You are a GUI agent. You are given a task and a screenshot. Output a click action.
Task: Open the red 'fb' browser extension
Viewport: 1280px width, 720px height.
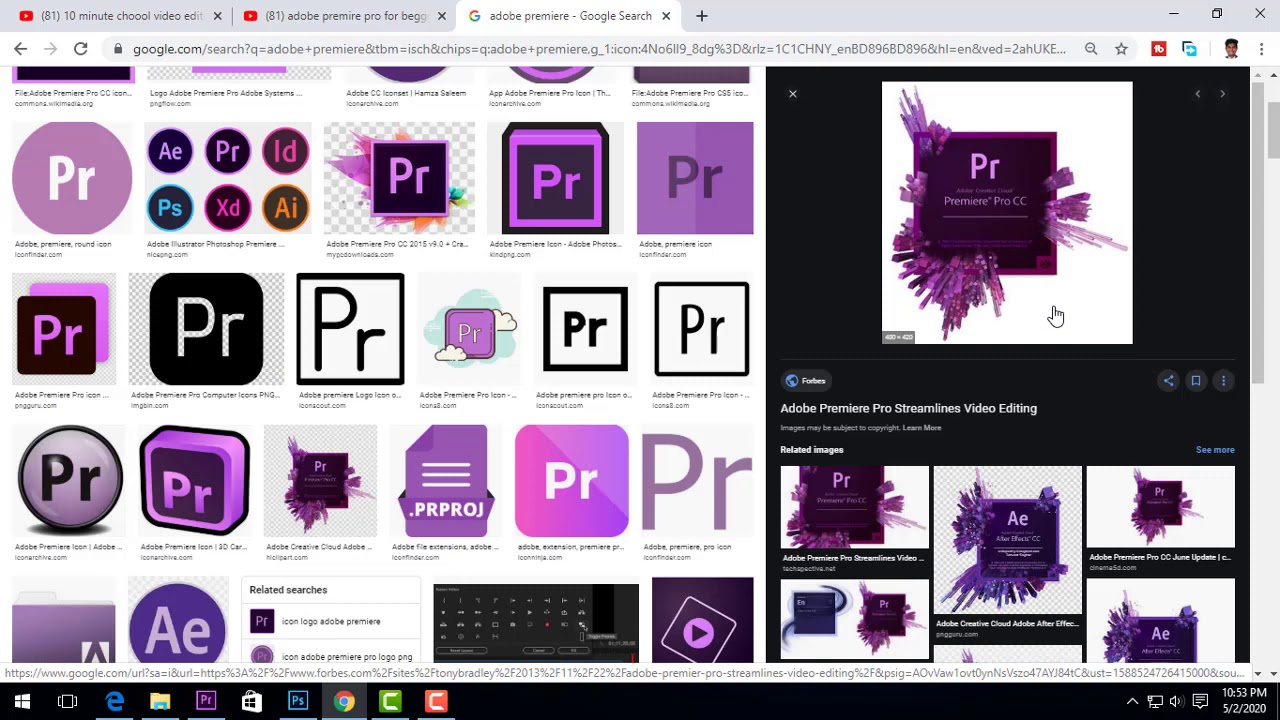[x=1159, y=49]
